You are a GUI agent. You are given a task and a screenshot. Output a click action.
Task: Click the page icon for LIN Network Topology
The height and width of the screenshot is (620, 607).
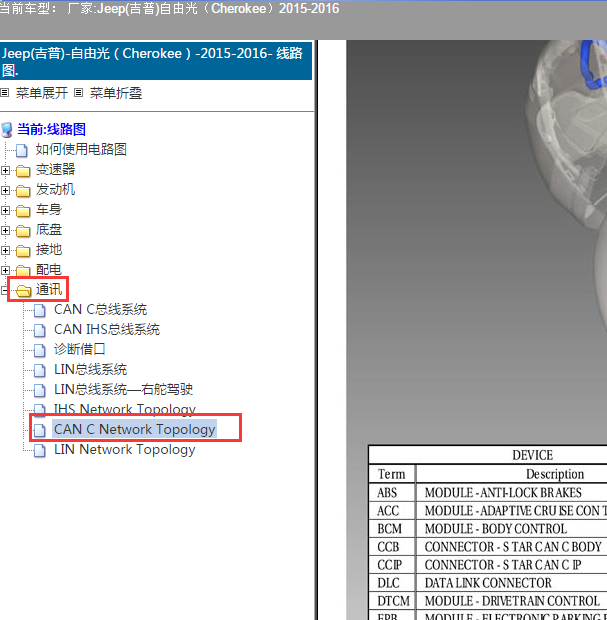[x=40, y=450]
